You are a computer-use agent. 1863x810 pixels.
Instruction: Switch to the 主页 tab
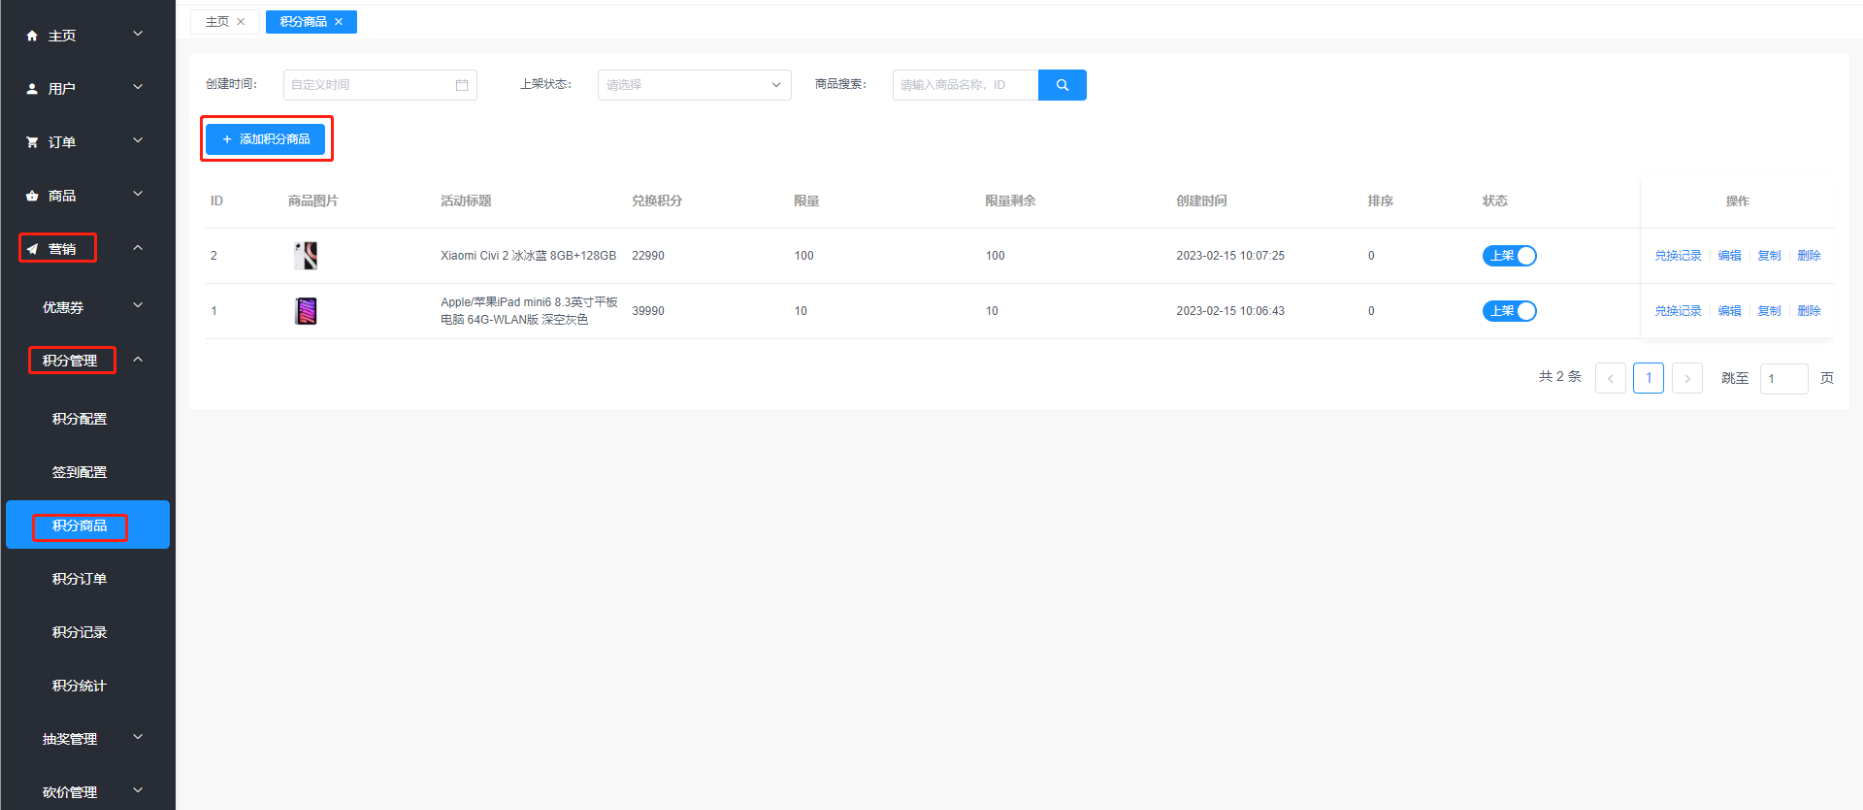pos(217,22)
